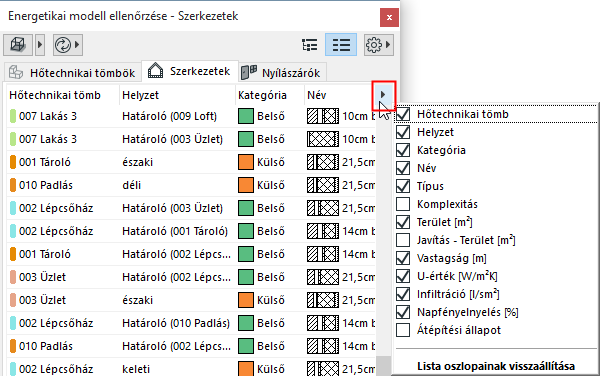Sort by Név column header
Screen dimensions: 600x376
[316, 95]
